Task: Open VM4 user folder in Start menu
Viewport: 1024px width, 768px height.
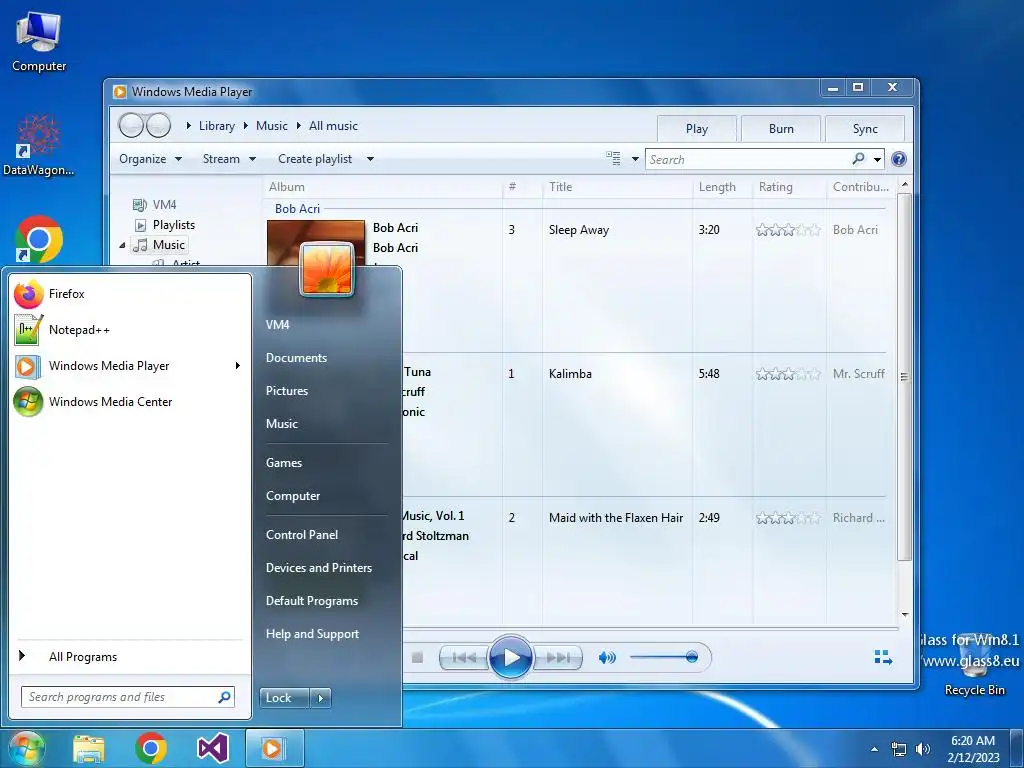Action: tap(278, 325)
